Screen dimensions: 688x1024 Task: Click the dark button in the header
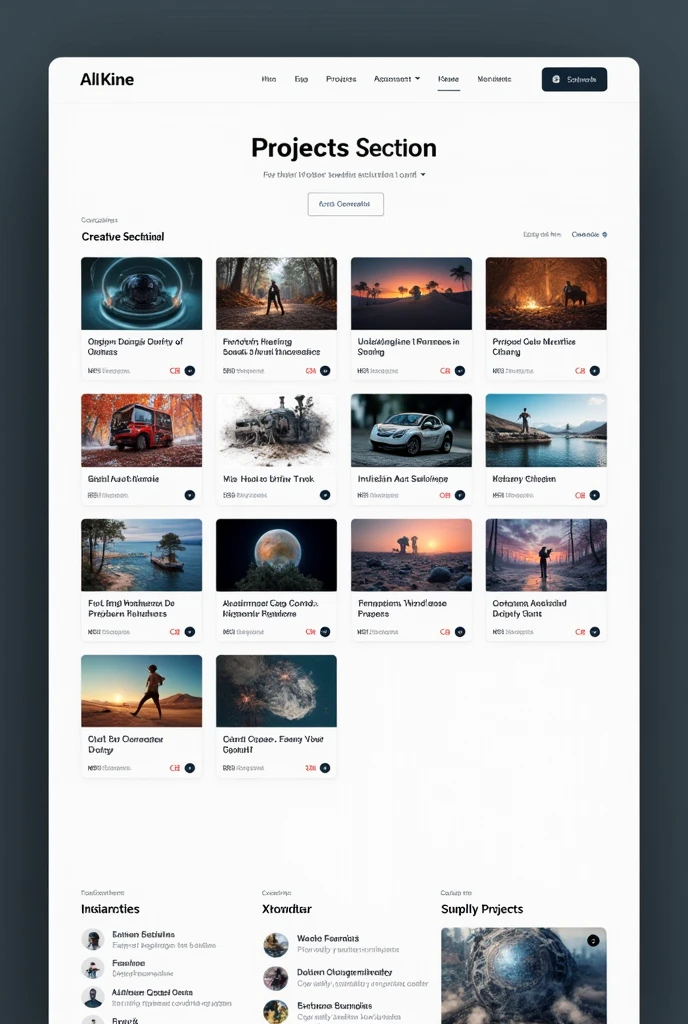coord(574,79)
